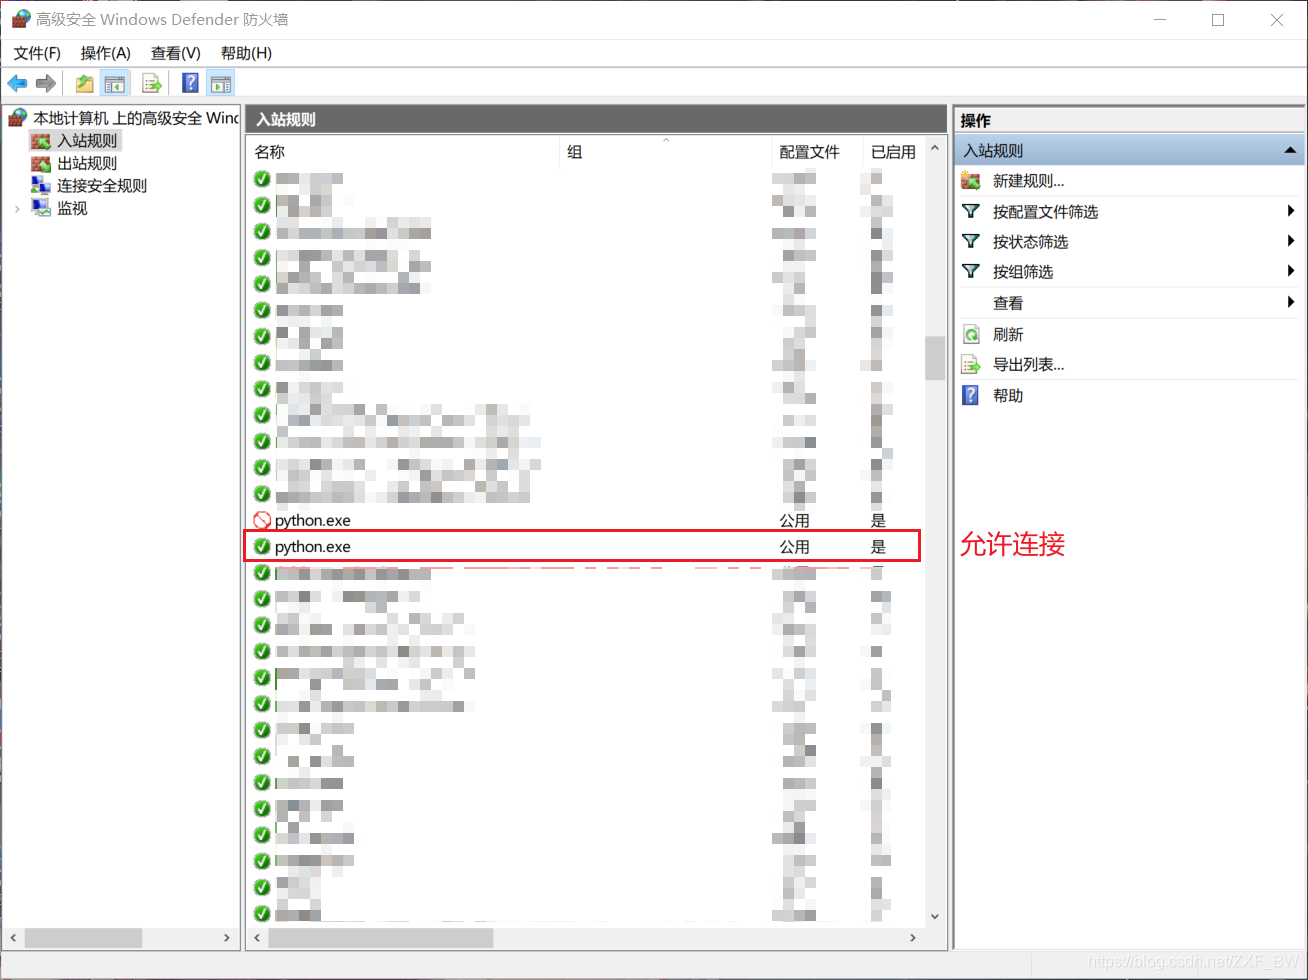
Task: Click the rules list vertical scrollbar thumb
Action: [935, 357]
